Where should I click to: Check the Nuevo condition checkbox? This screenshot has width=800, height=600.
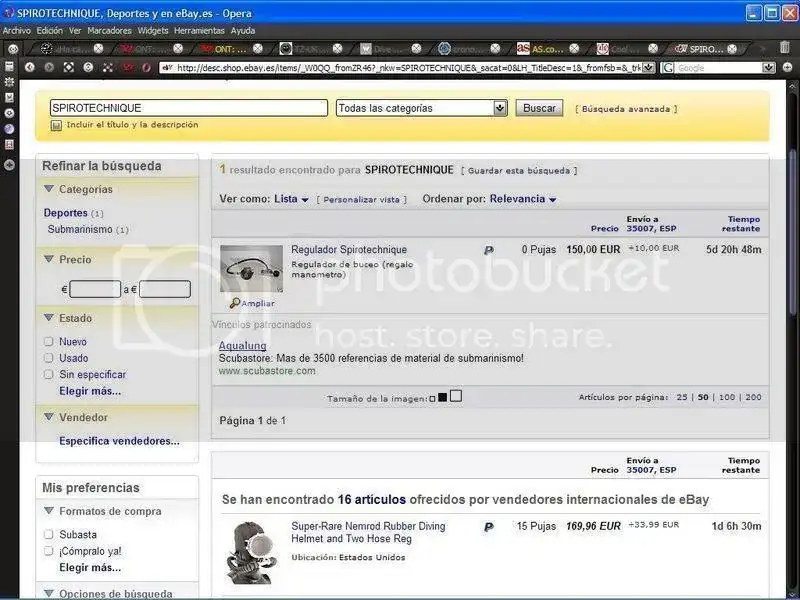48,341
